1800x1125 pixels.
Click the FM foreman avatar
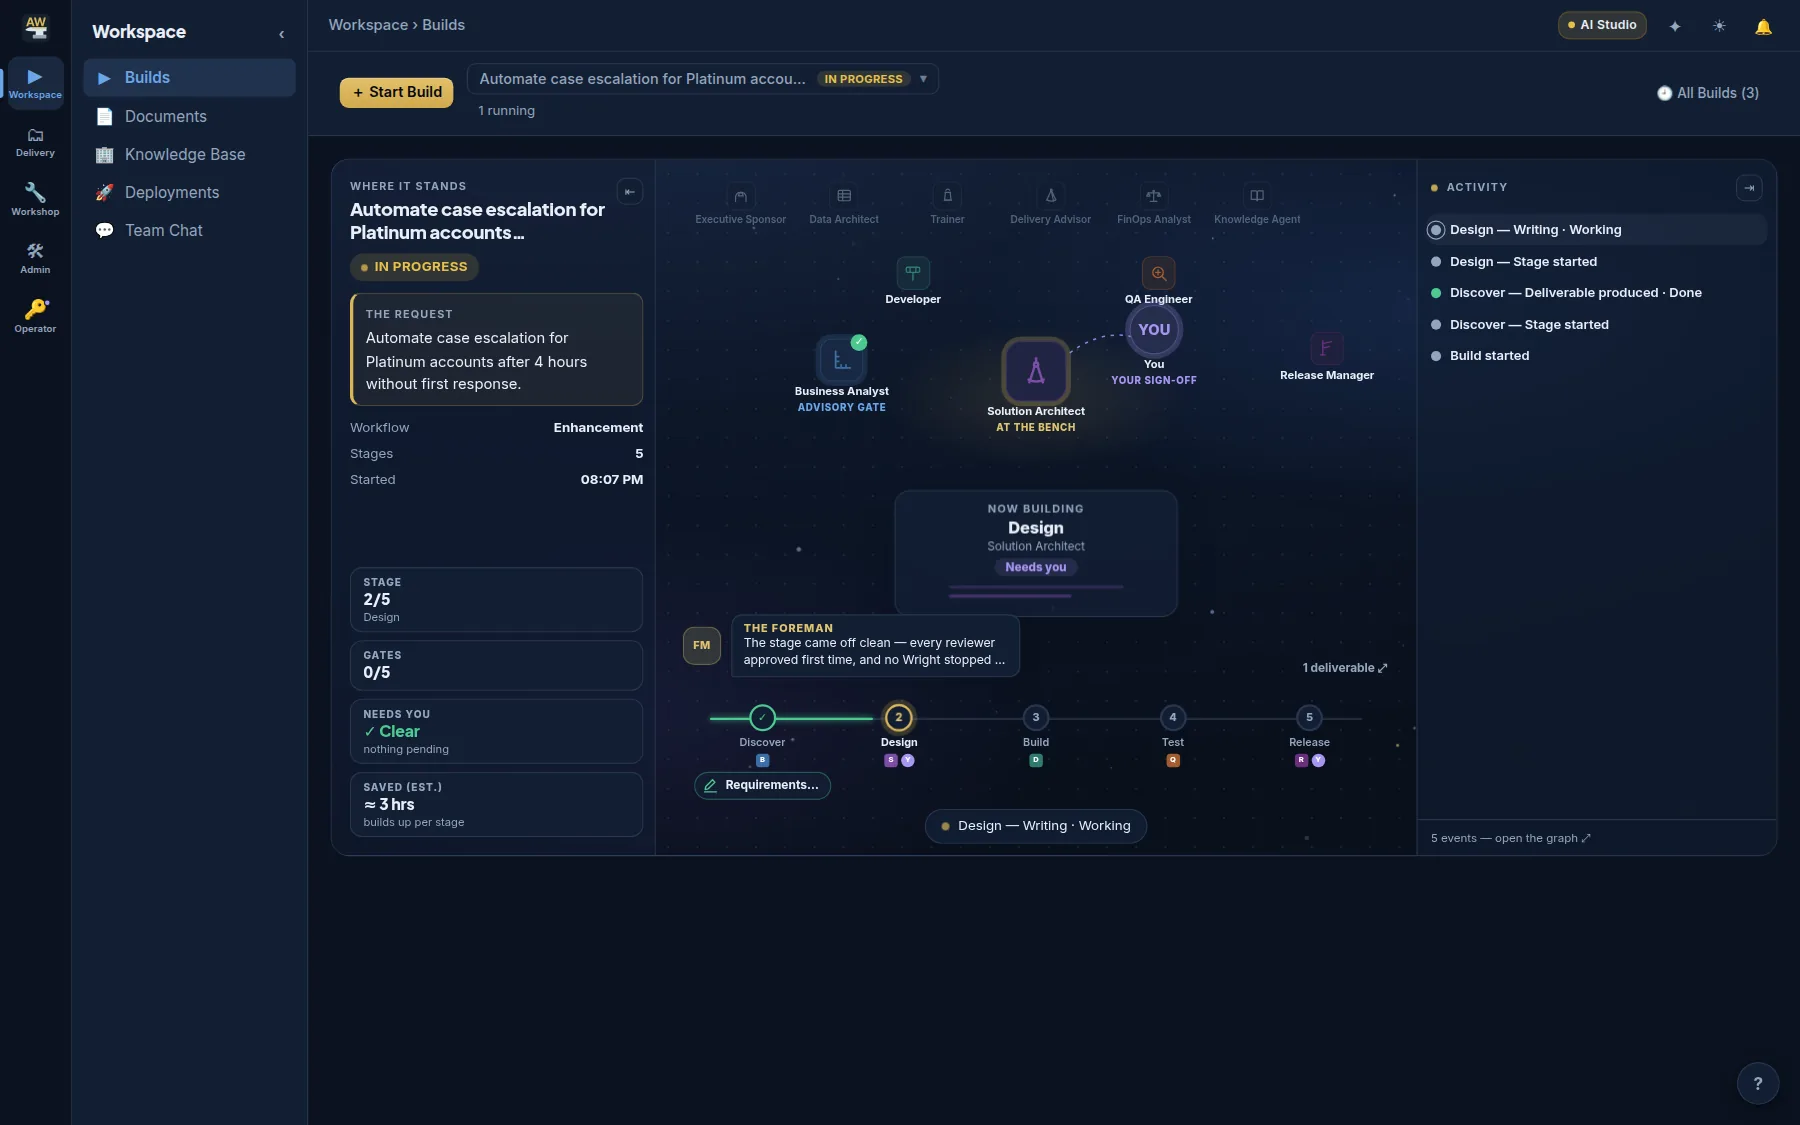(702, 646)
